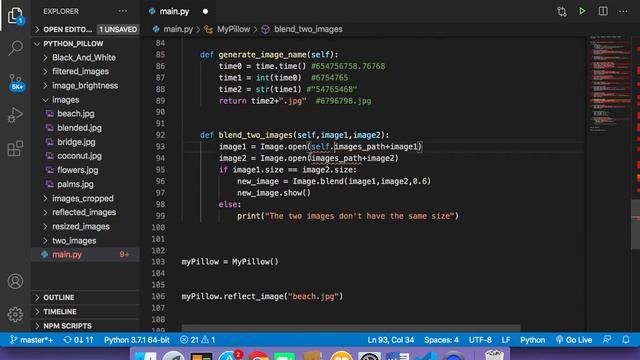Expand the filtered_images folder
The width and height of the screenshot is (640, 360).
pos(86,71)
